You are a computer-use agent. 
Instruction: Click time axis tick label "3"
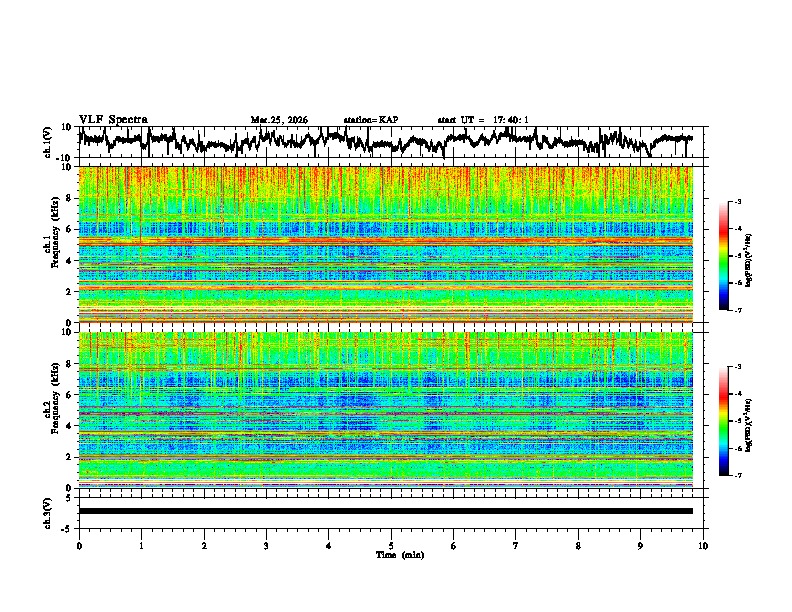(x=266, y=546)
